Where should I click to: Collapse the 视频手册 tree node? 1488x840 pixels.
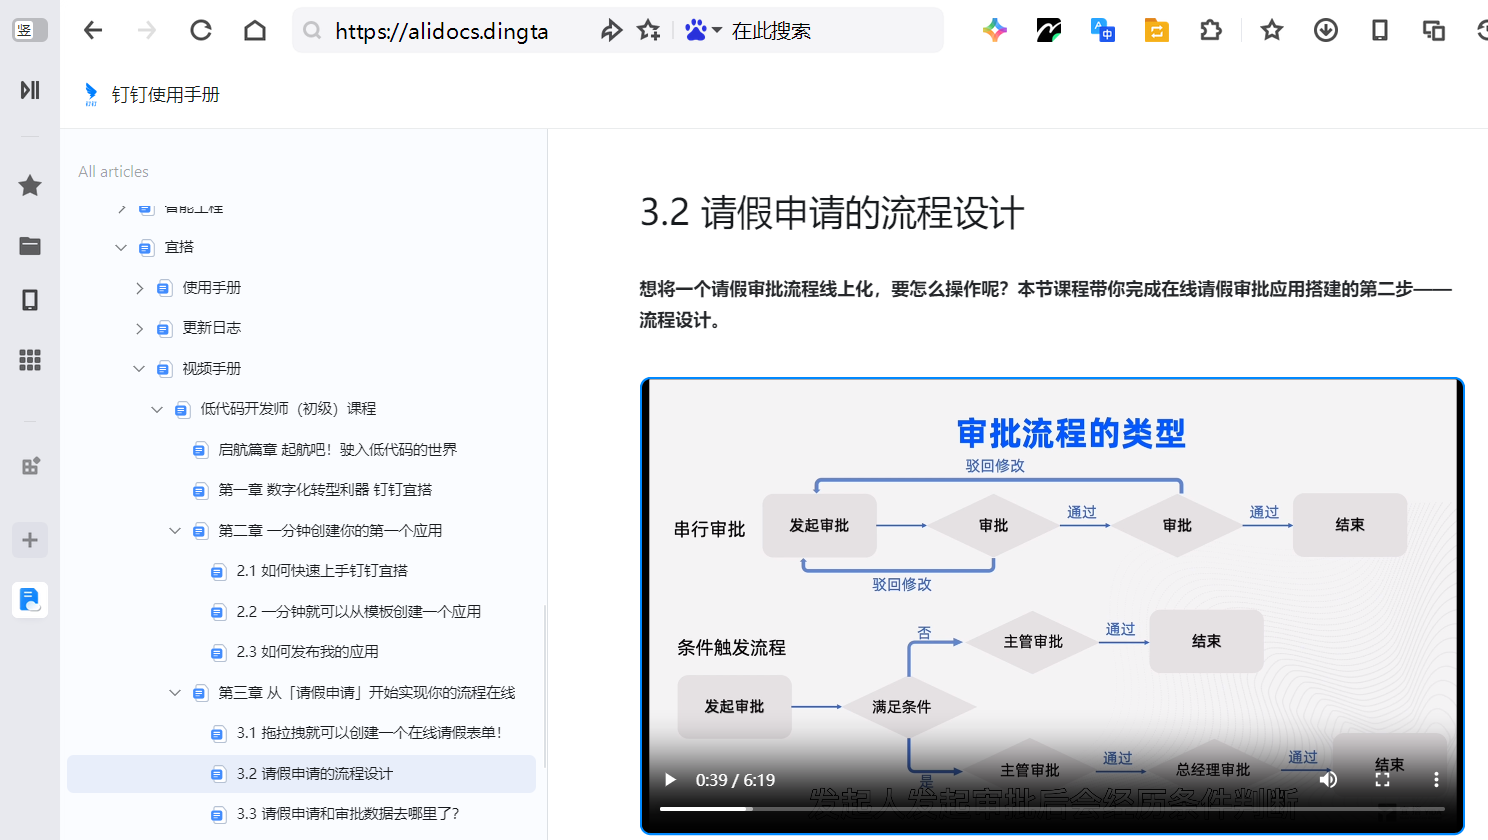click(139, 369)
